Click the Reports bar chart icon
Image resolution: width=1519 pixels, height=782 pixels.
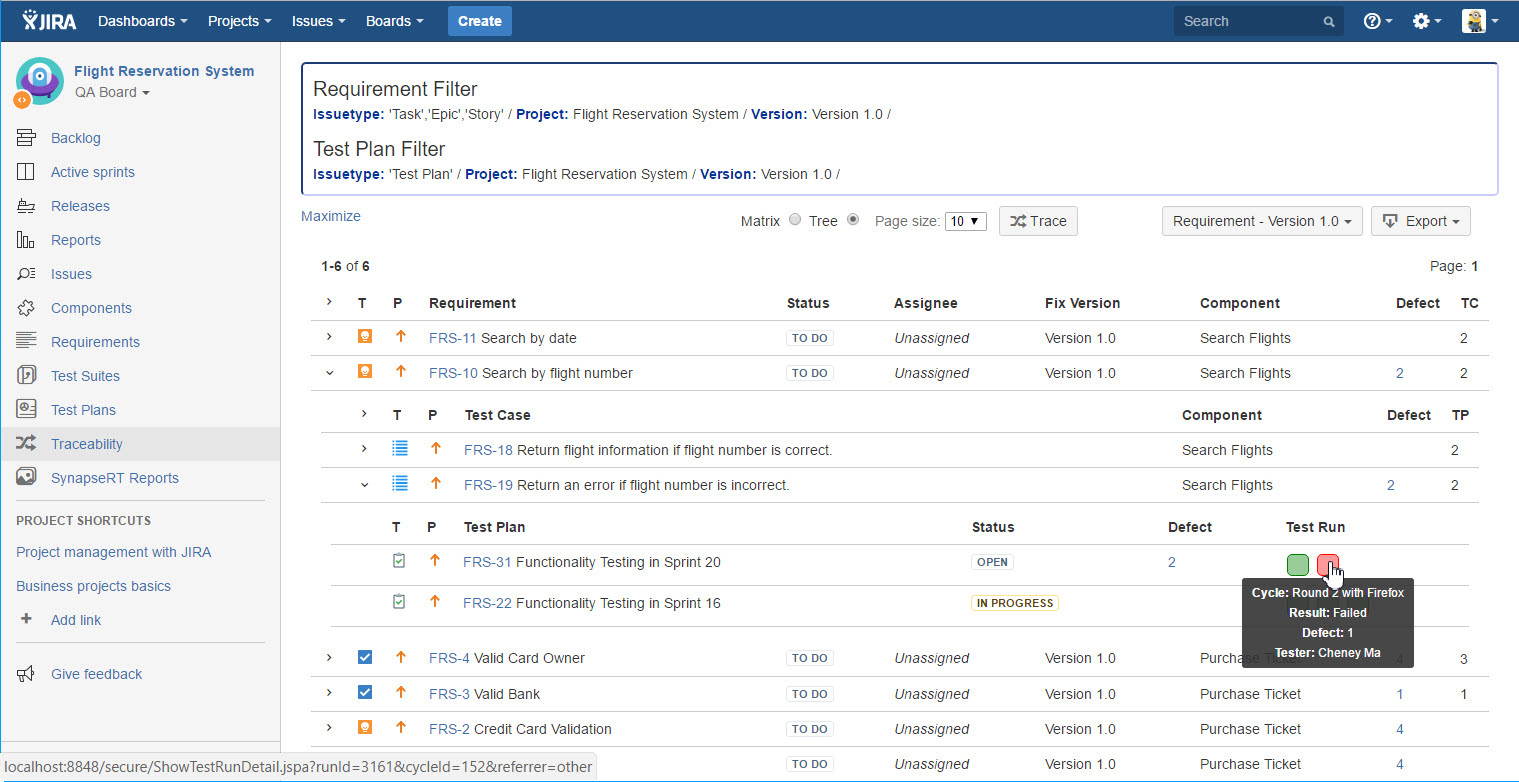[26, 240]
